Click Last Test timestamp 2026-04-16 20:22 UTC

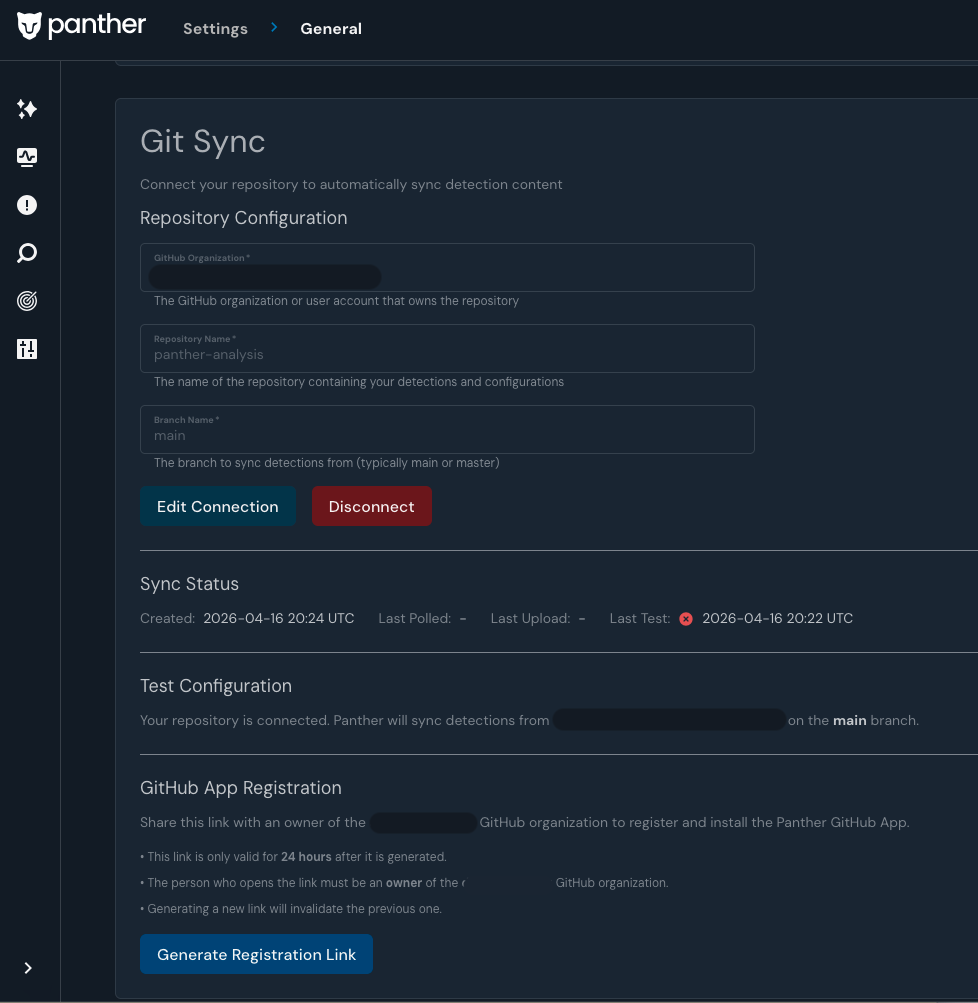[x=777, y=619]
